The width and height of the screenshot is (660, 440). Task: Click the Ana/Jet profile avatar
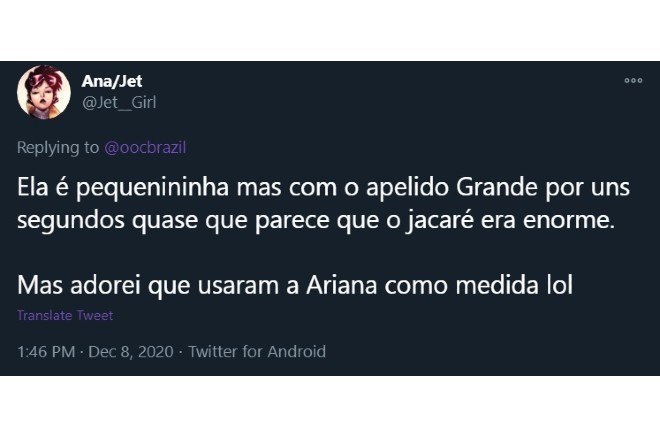pos(43,91)
